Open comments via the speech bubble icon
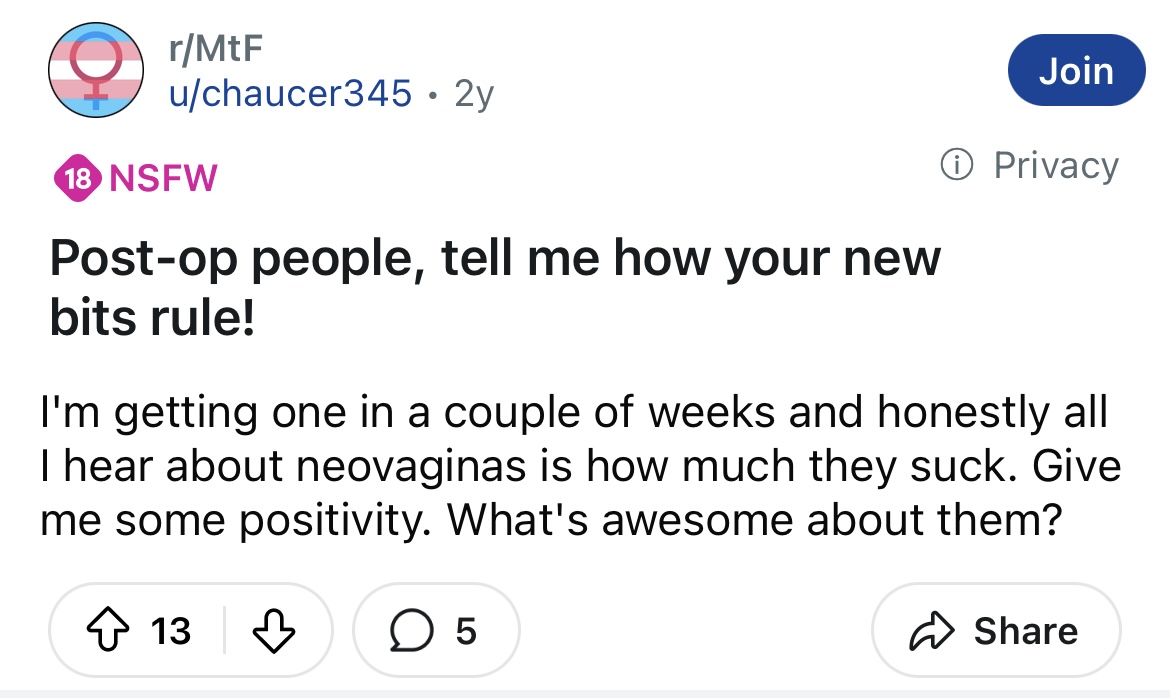Viewport: 1170px width, 698px height. click(410, 631)
